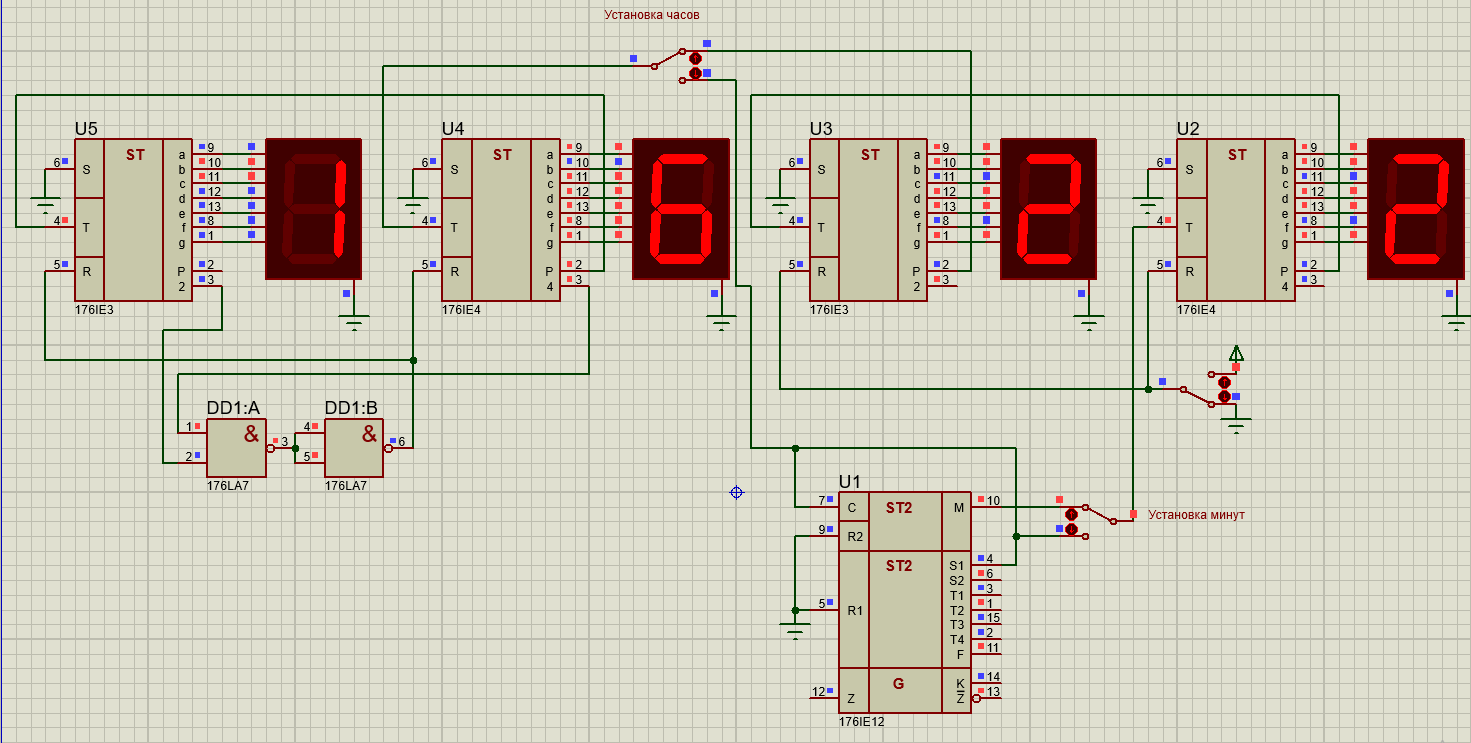
Task: Click pin 11 (F output) on U1
Action: coord(985,654)
